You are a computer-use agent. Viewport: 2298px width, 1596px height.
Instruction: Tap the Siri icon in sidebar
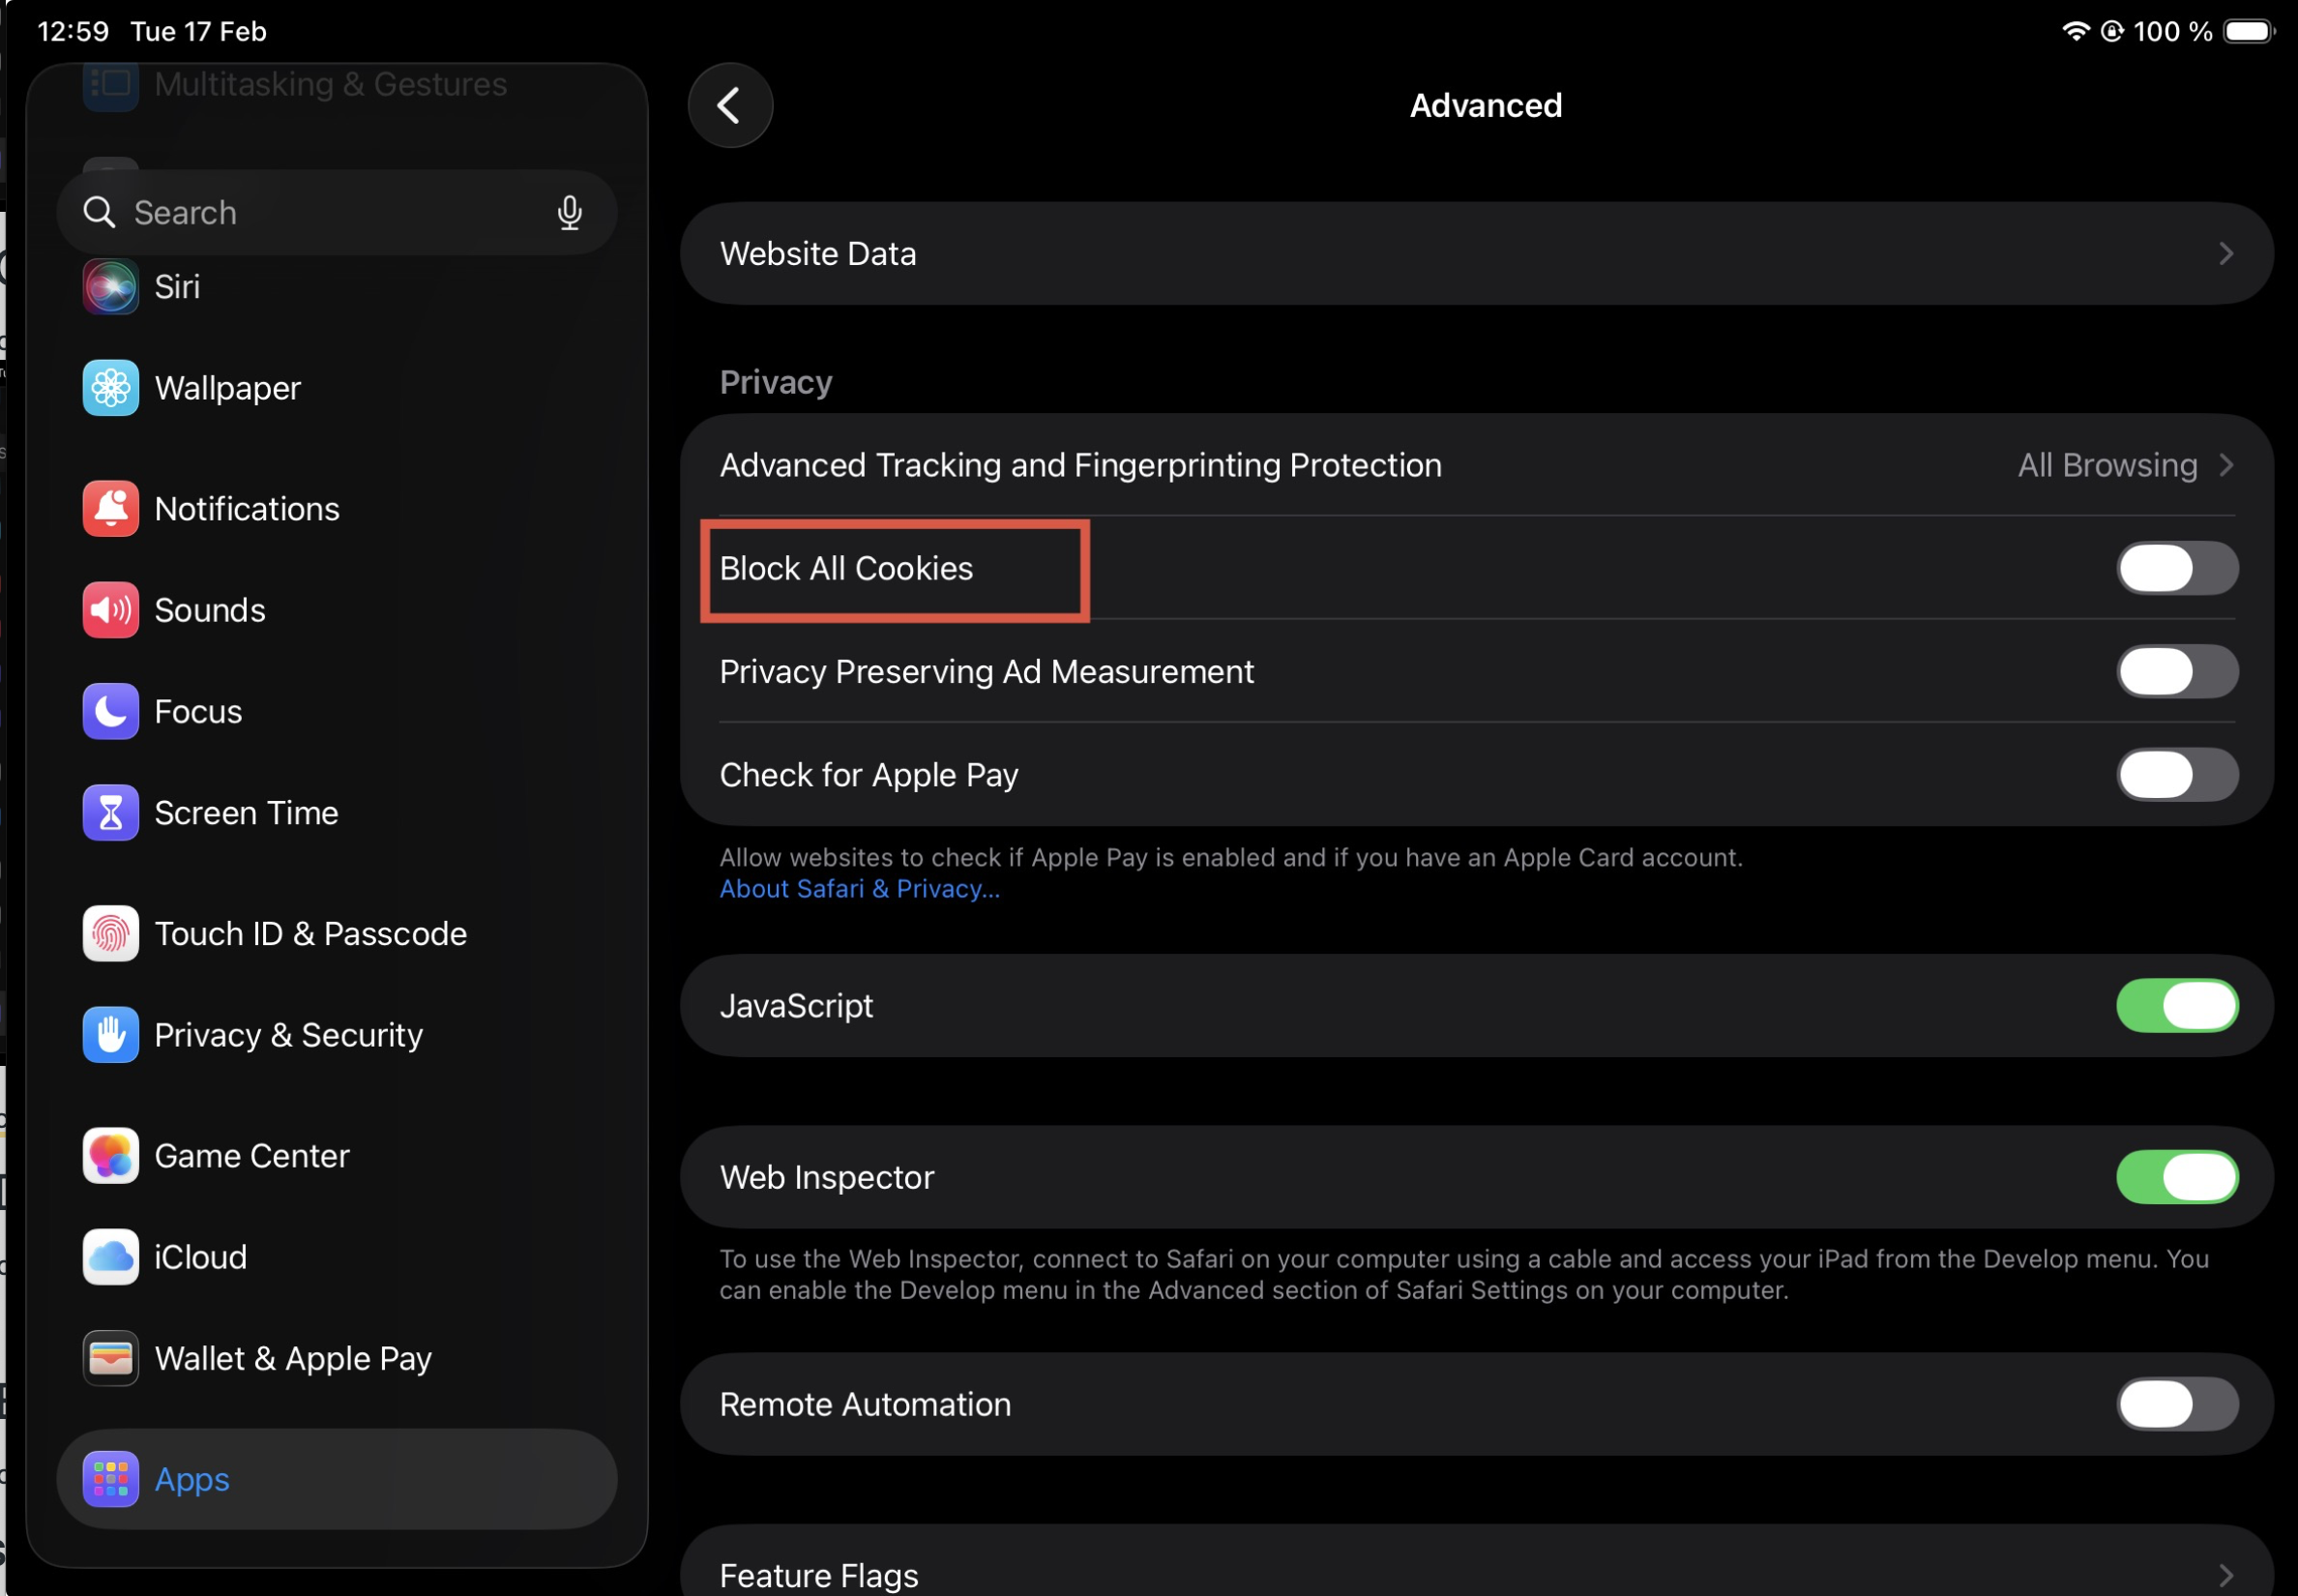point(110,287)
